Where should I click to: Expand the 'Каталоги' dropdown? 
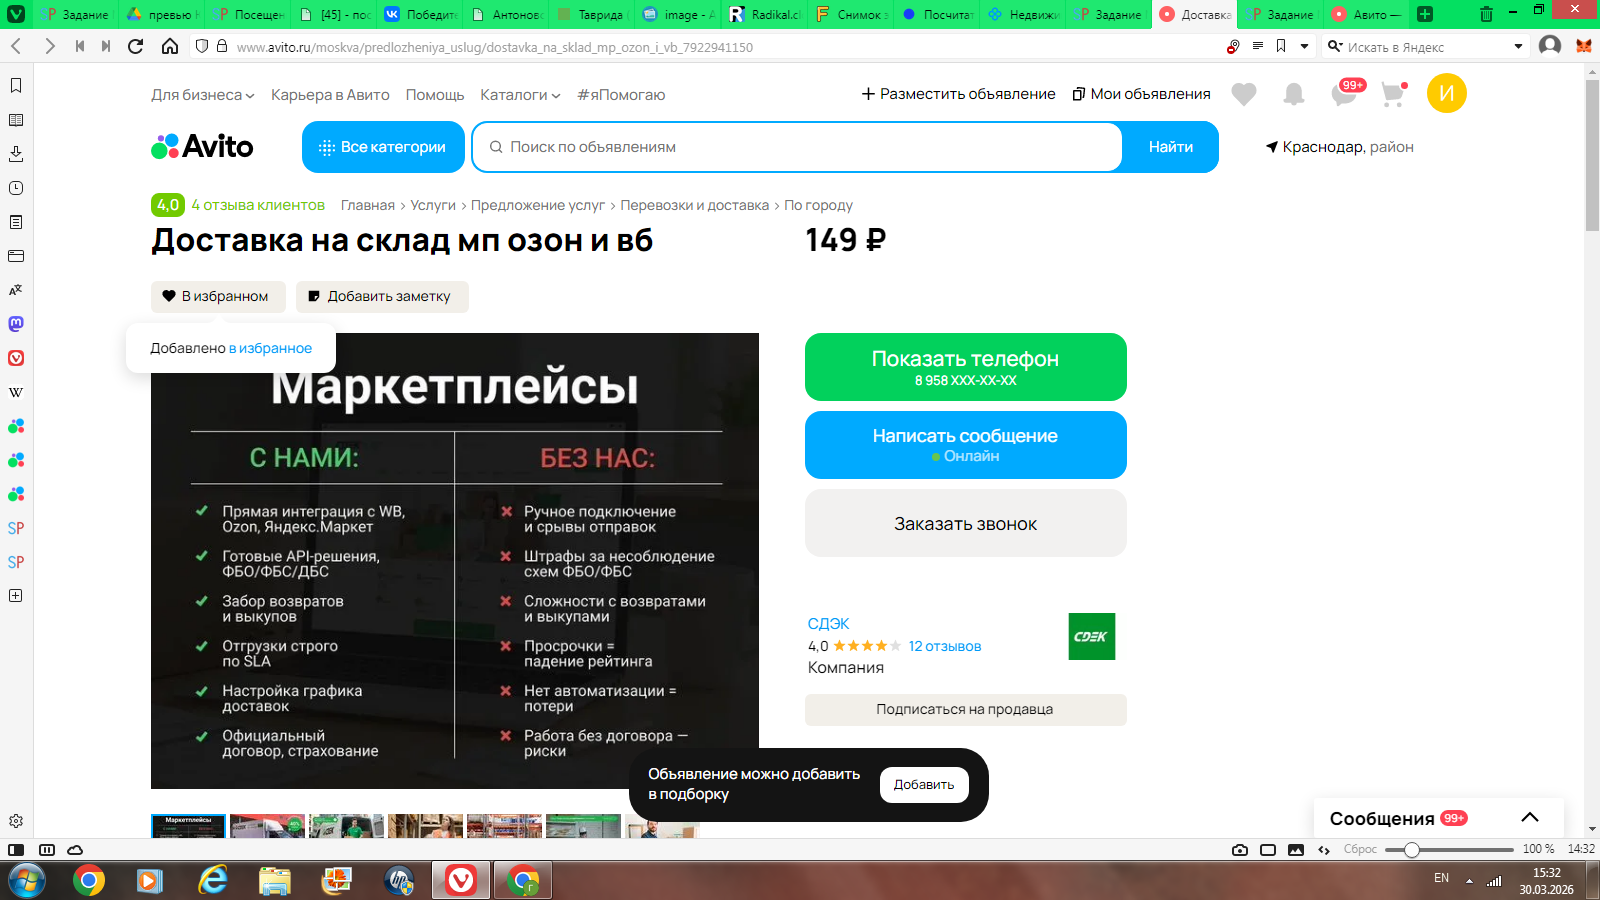(520, 95)
